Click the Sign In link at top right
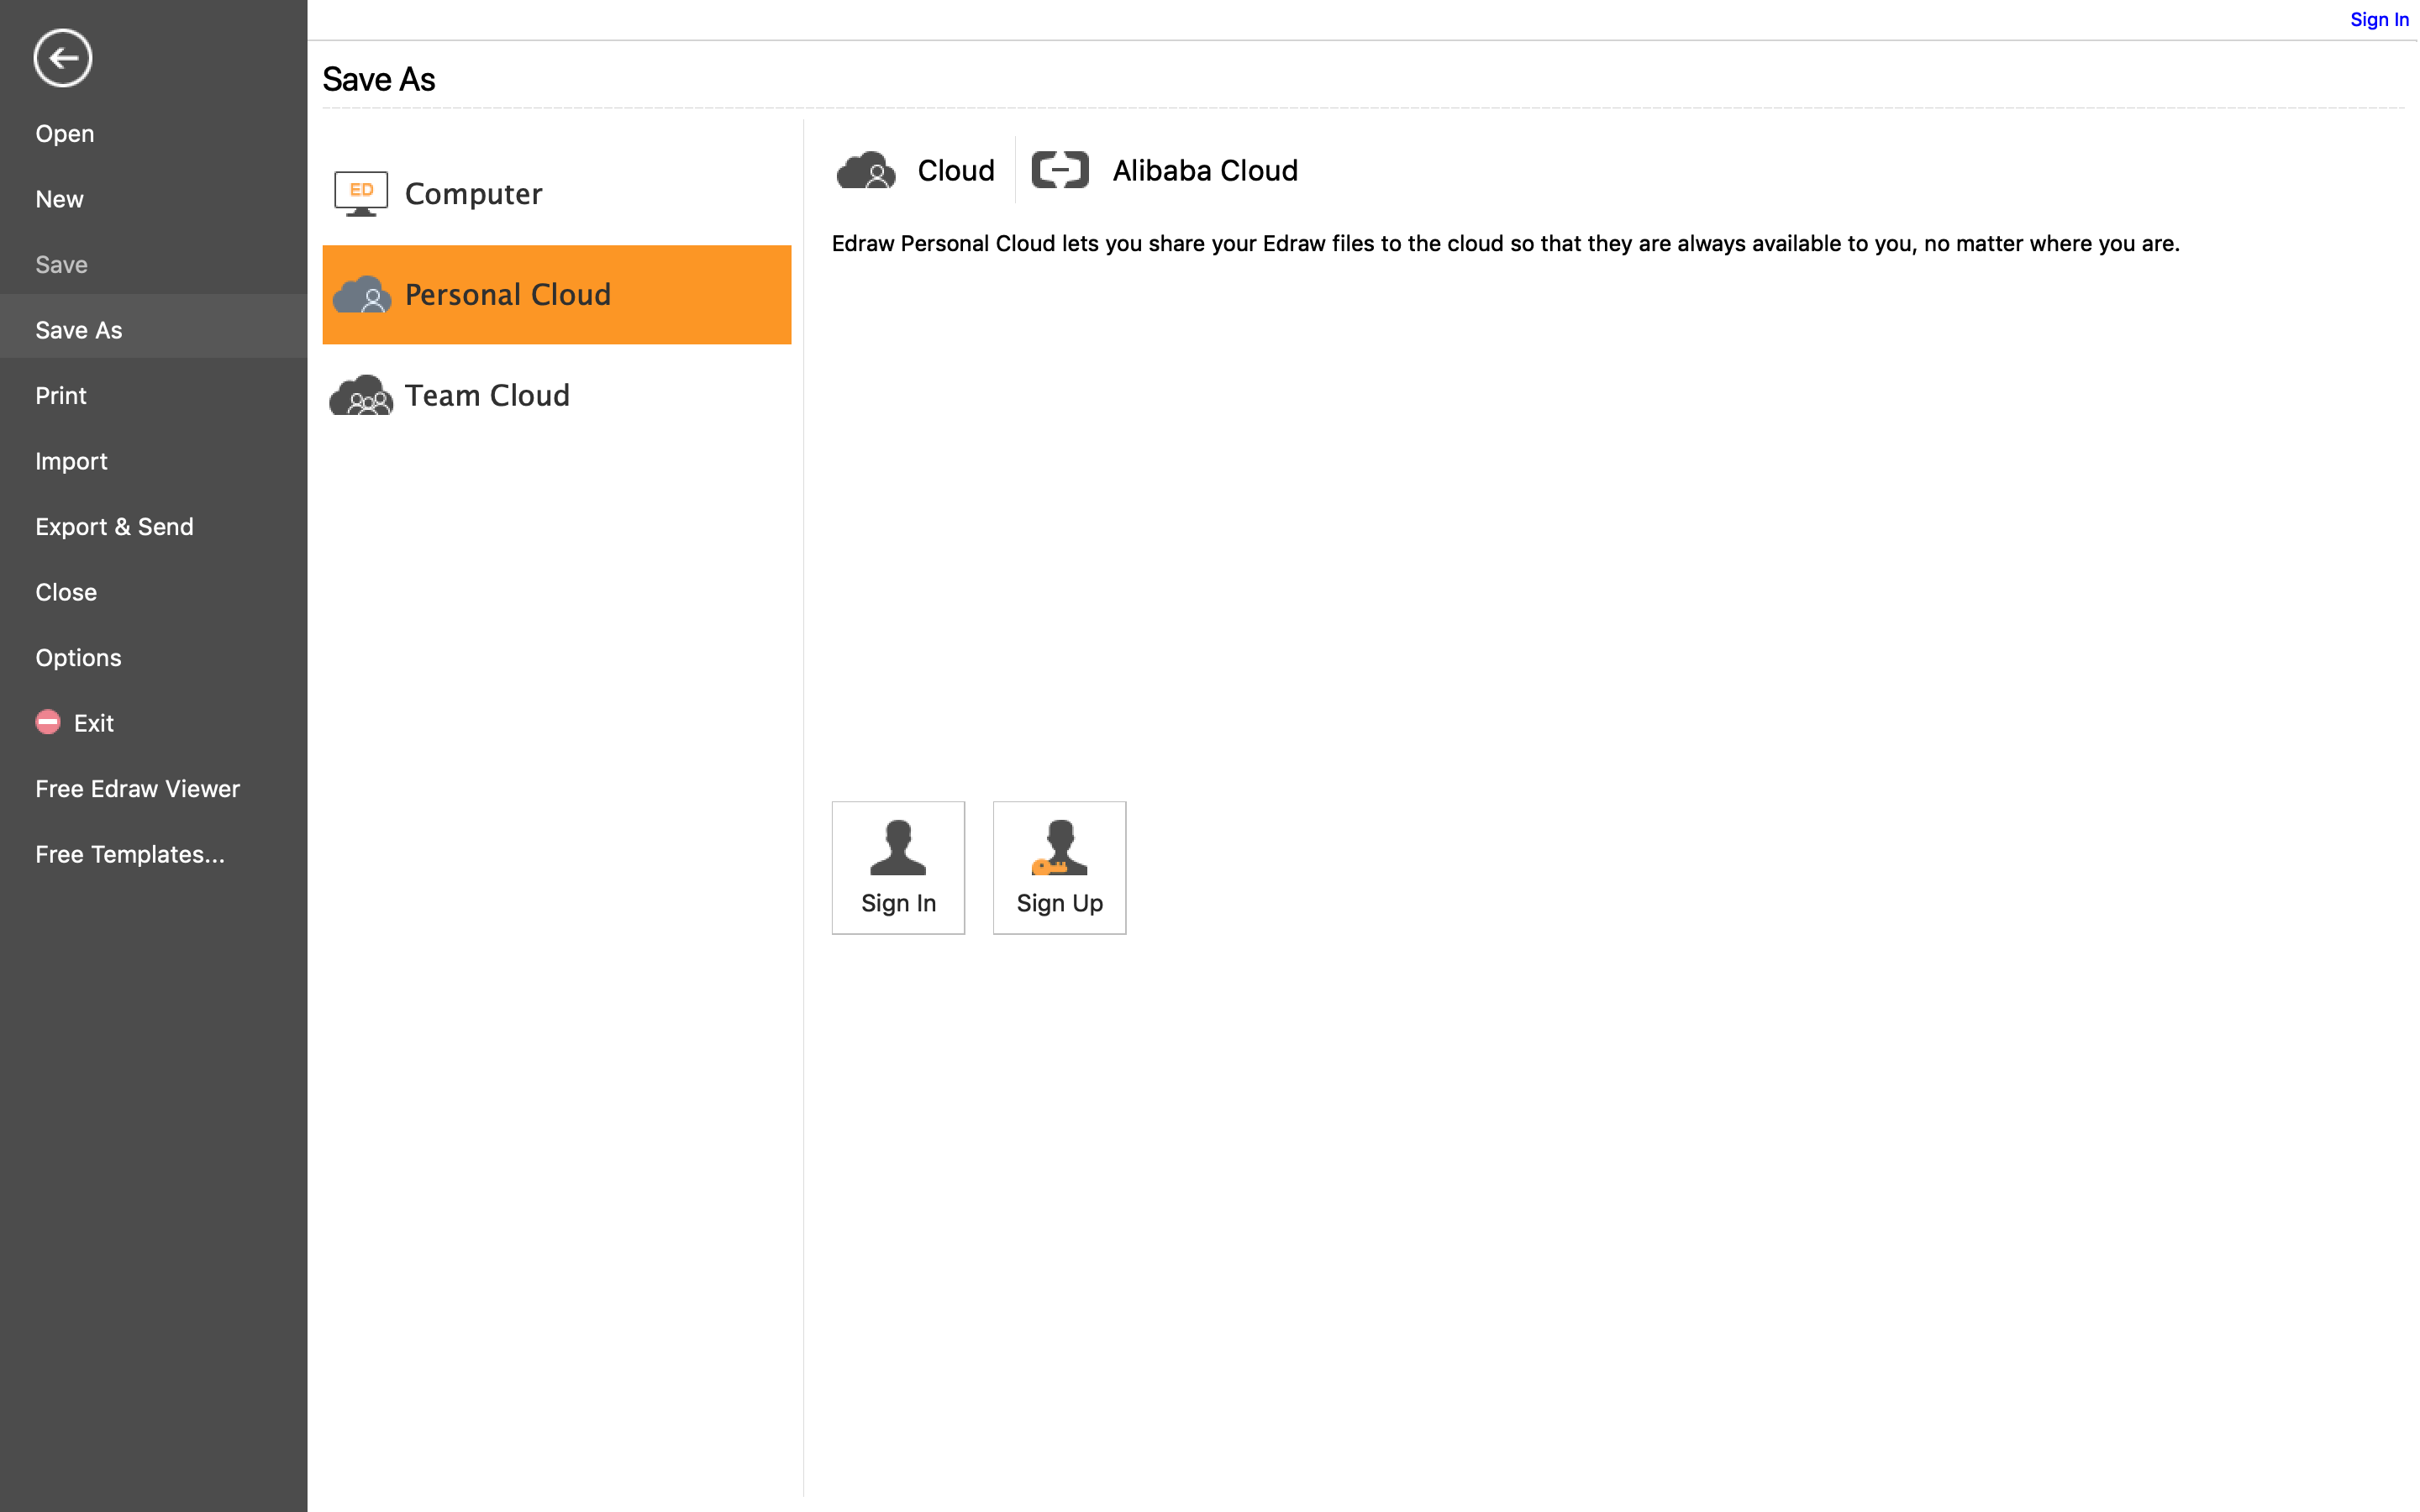Screen dimensions: 2420x1512 2378,20
